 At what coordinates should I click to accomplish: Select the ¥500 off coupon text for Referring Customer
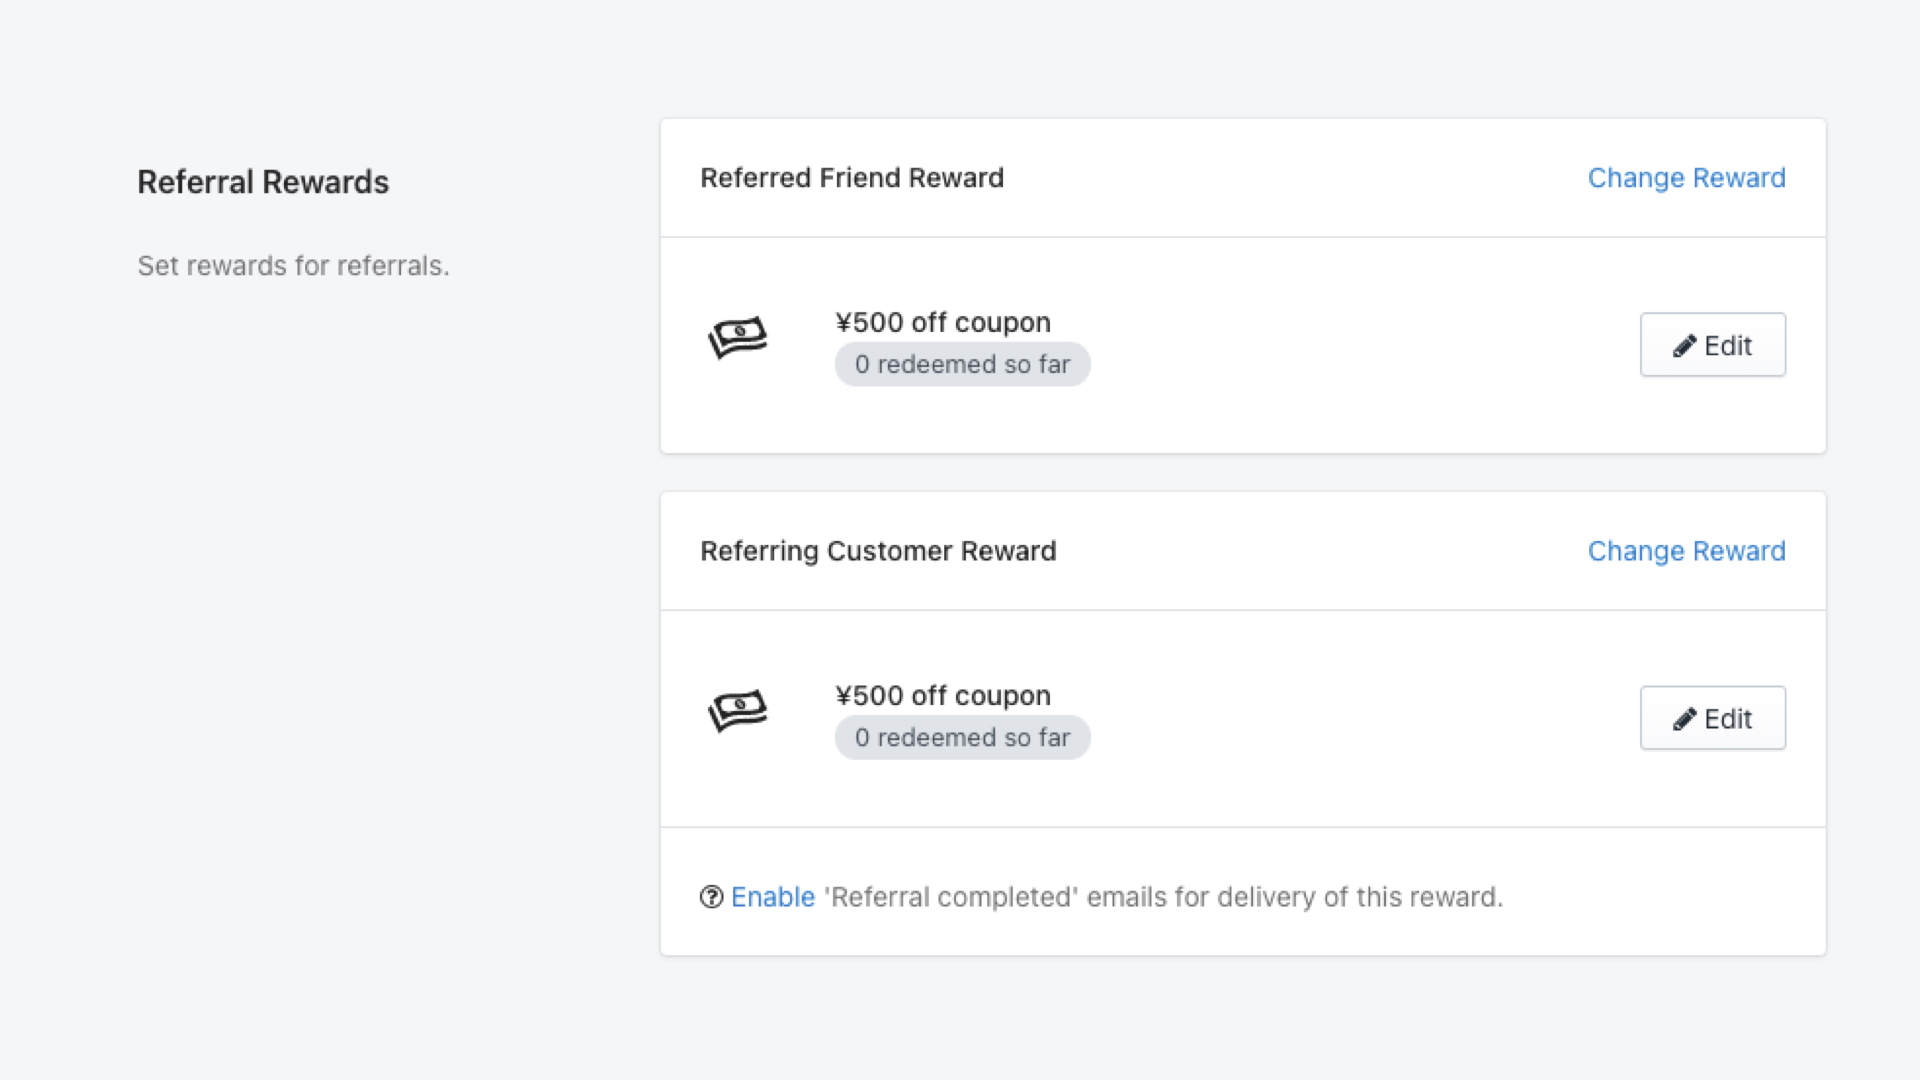[943, 695]
